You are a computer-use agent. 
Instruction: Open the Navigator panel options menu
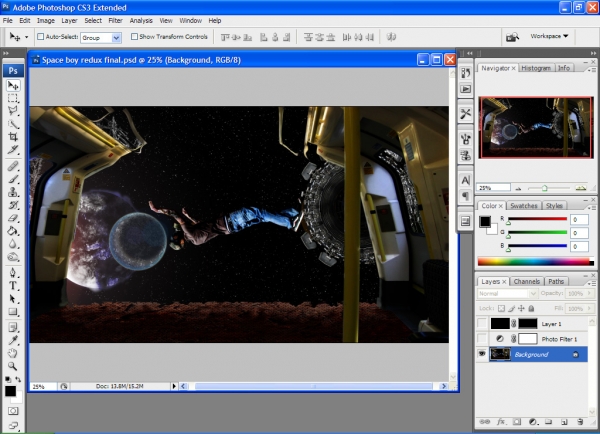pos(592,70)
